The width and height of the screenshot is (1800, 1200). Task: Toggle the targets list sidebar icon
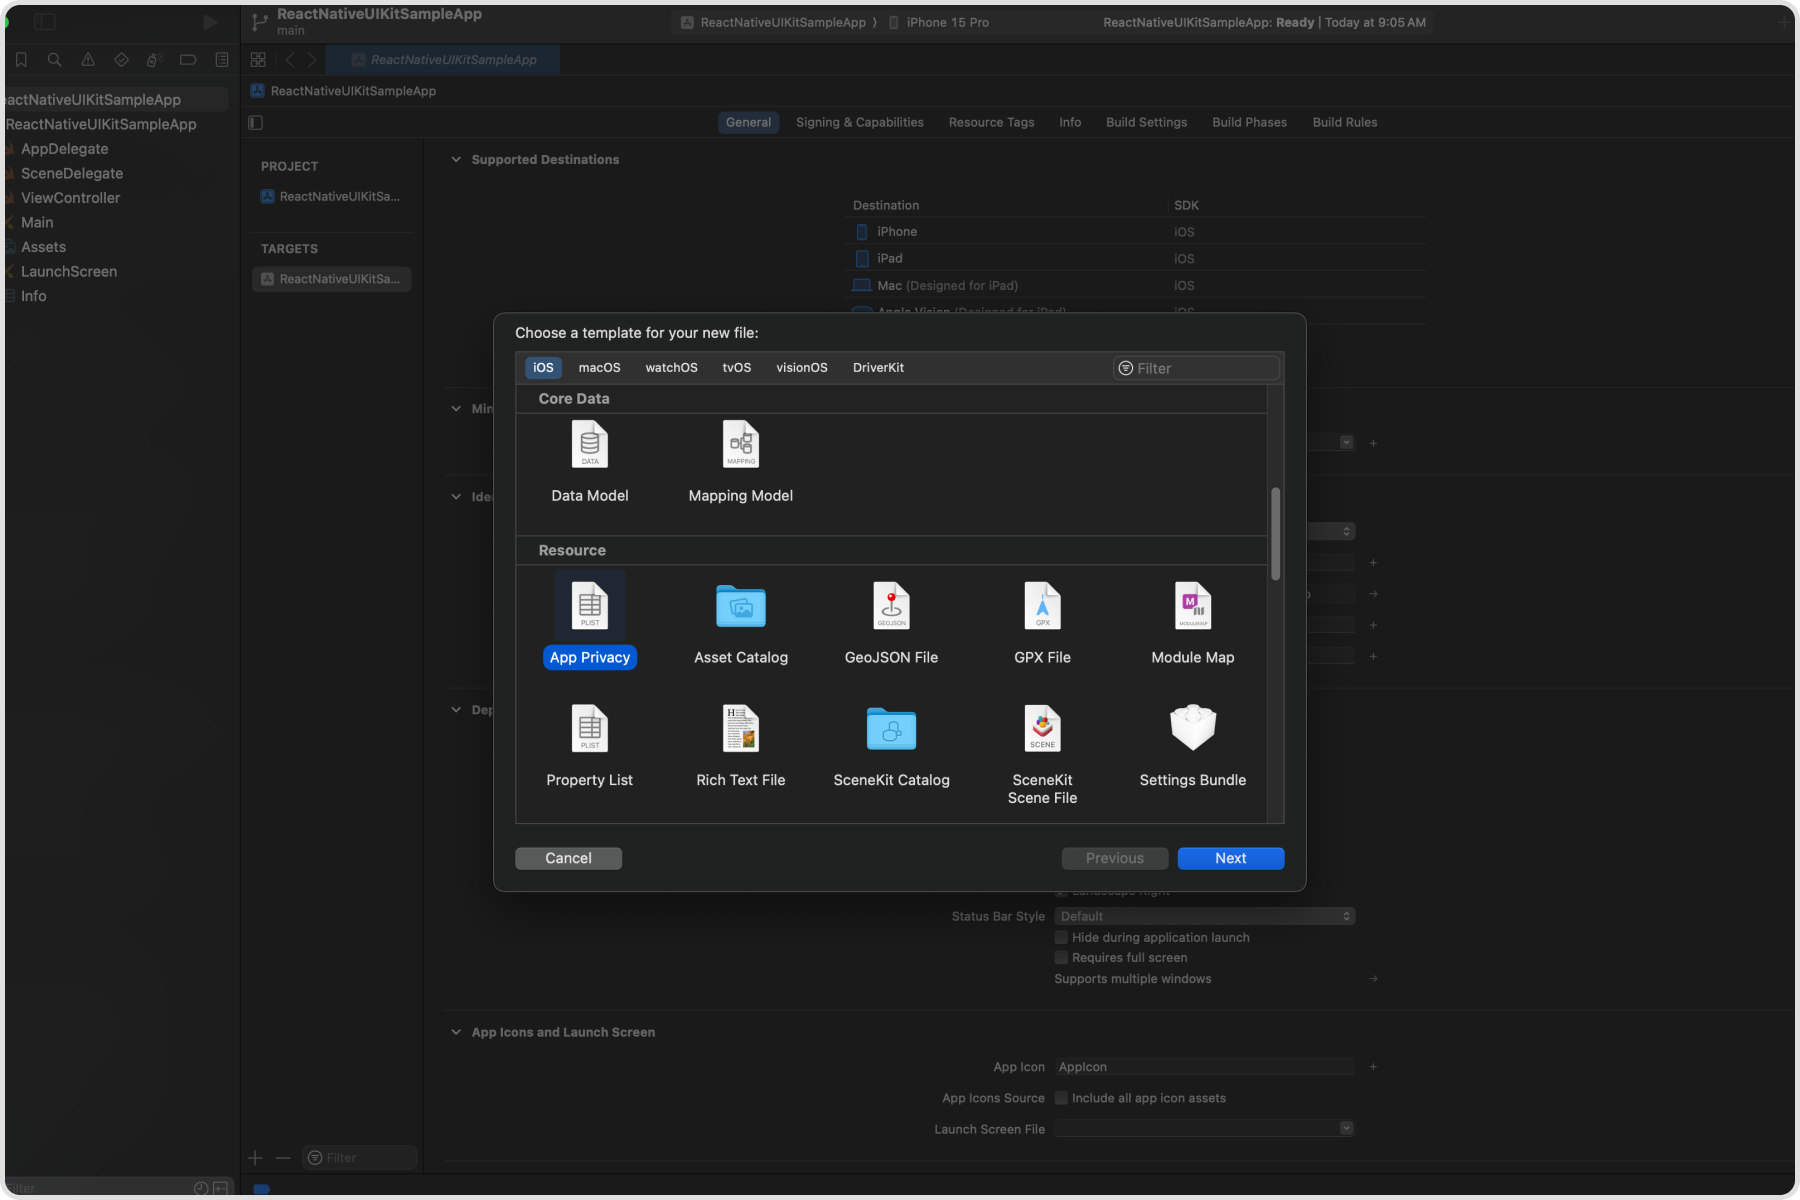255,122
